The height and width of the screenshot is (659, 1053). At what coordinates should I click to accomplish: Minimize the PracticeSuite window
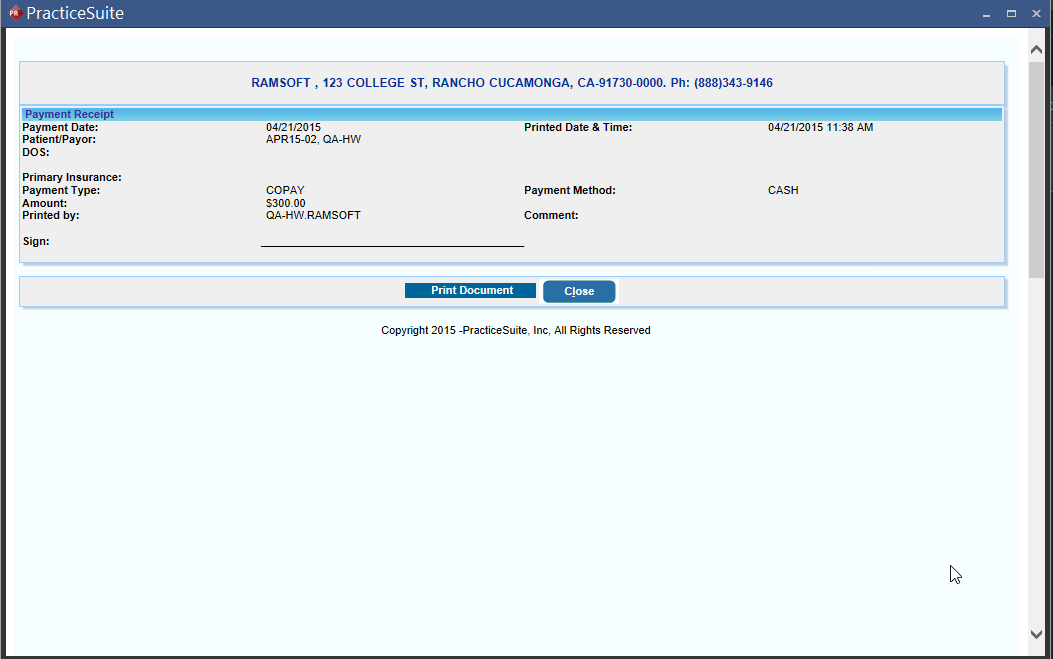coord(988,13)
